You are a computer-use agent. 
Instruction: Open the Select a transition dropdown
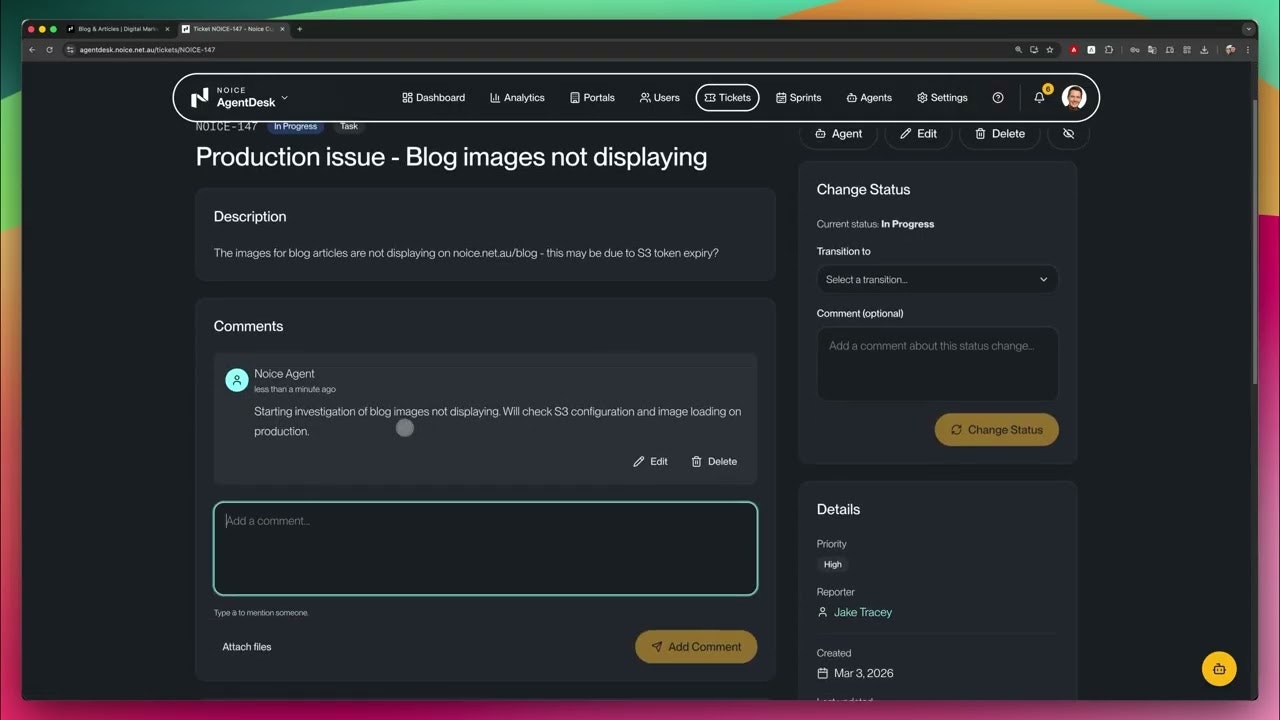(x=936, y=279)
